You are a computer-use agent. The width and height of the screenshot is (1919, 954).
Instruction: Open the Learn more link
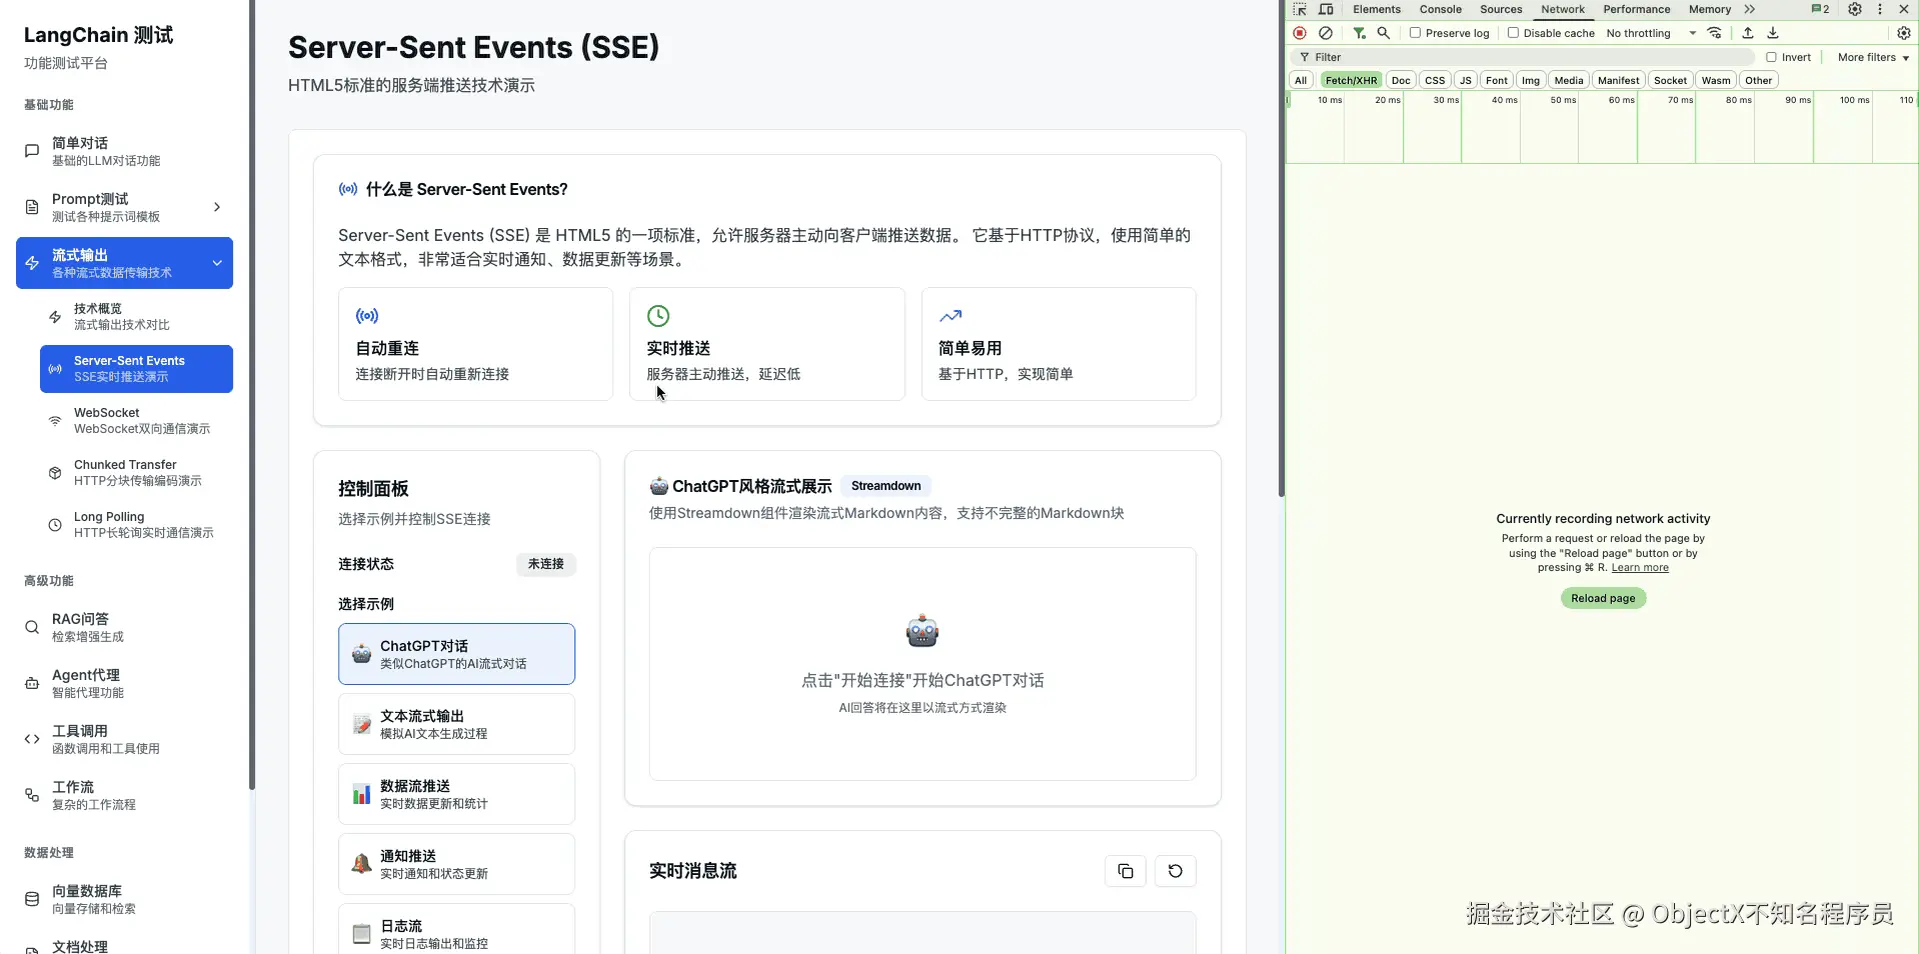[x=1640, y=568]
